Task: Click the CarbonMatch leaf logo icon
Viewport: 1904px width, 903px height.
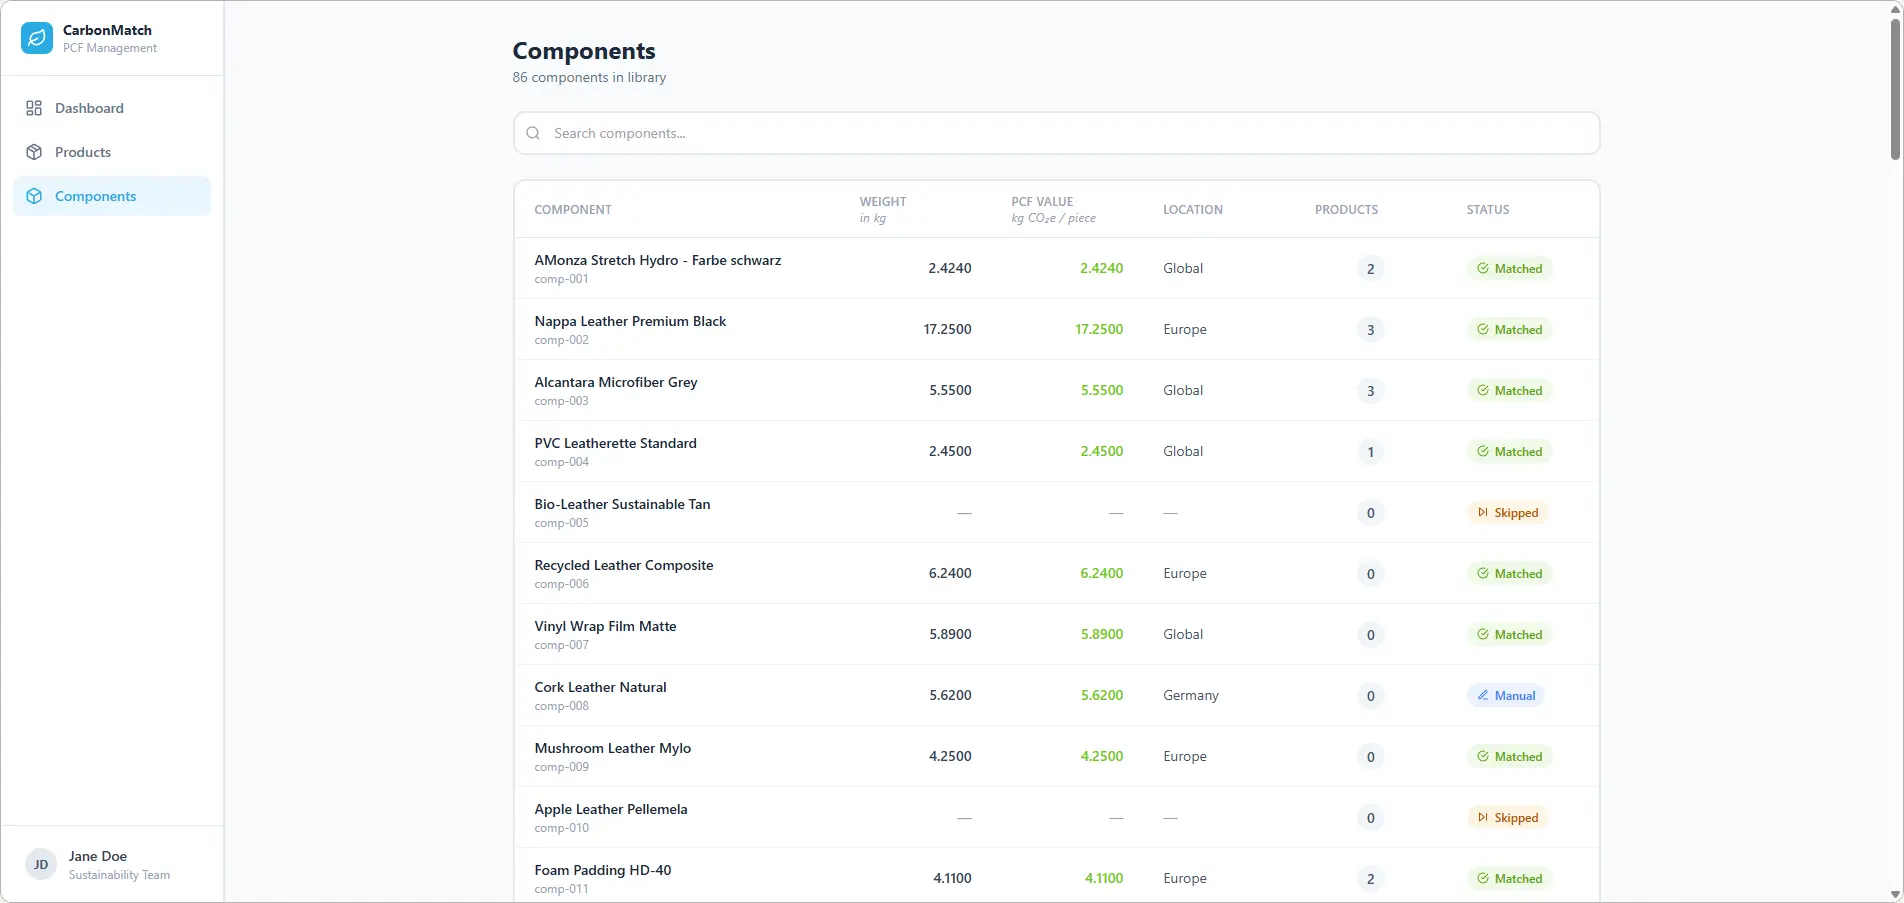Action: pyautogui.click(x=37, y=38)
